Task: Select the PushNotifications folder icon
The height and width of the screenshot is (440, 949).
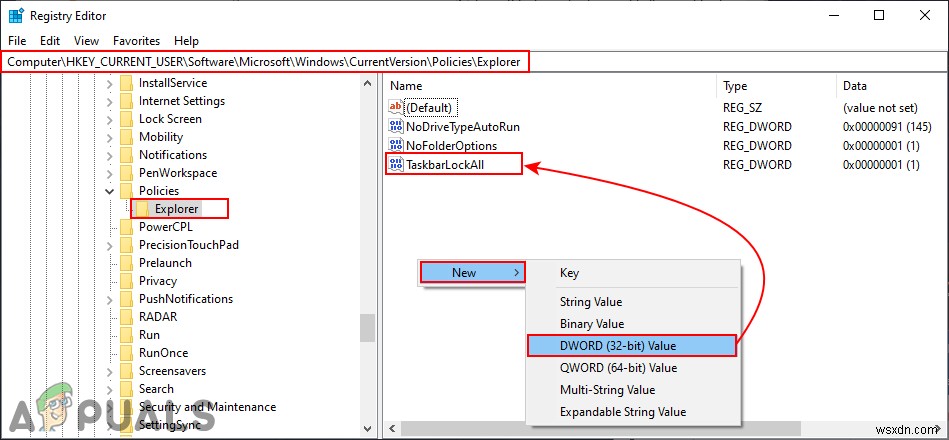Action: (126, 299)
